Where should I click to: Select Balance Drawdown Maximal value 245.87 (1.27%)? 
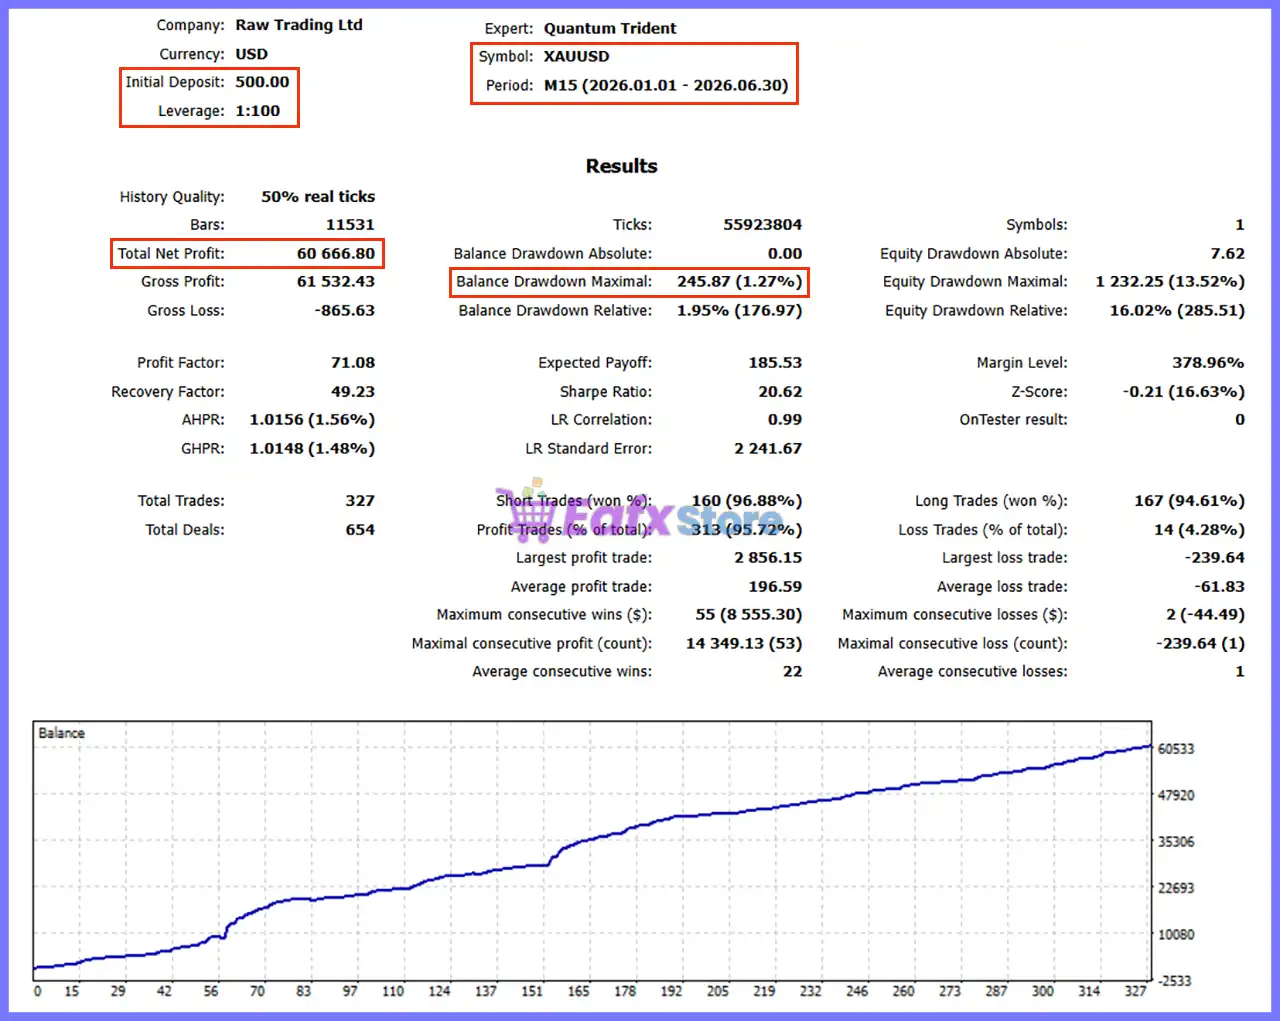(739, 282)
